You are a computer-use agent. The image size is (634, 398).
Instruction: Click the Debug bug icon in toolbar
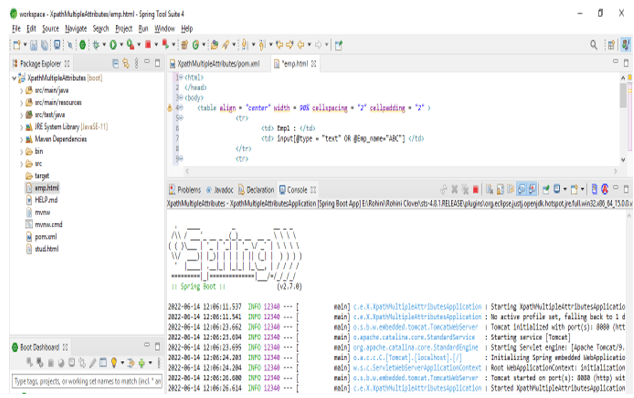click(x=96, y=45)
